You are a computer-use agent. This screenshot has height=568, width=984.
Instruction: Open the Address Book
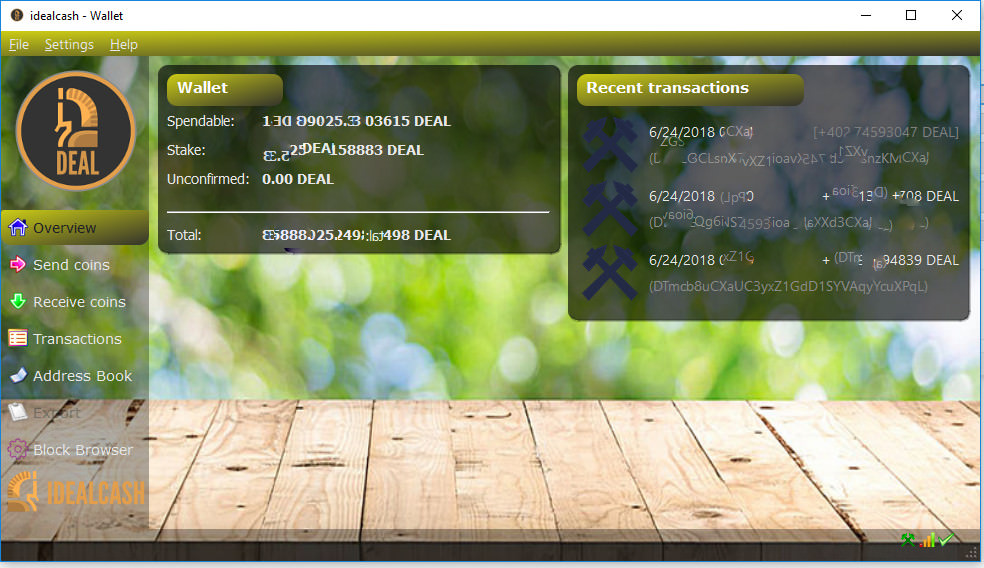click(75, 376)
